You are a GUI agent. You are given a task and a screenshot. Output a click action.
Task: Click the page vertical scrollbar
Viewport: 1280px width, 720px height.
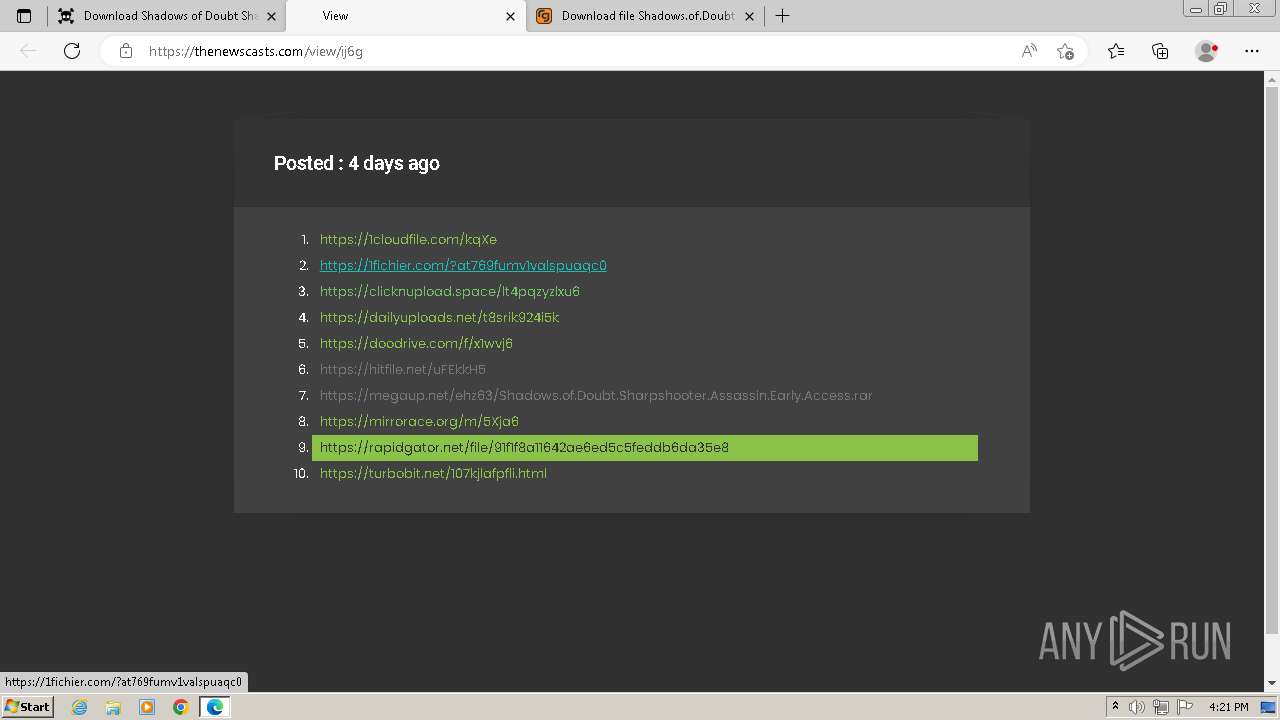click(x=1272, y=360)
